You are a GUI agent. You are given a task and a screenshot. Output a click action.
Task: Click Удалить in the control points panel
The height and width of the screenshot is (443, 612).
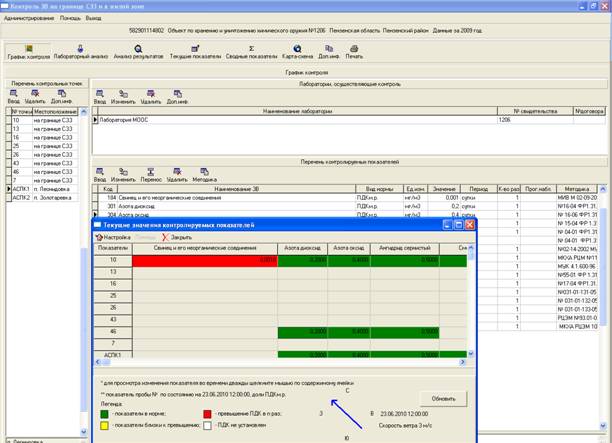coord(36,97)
